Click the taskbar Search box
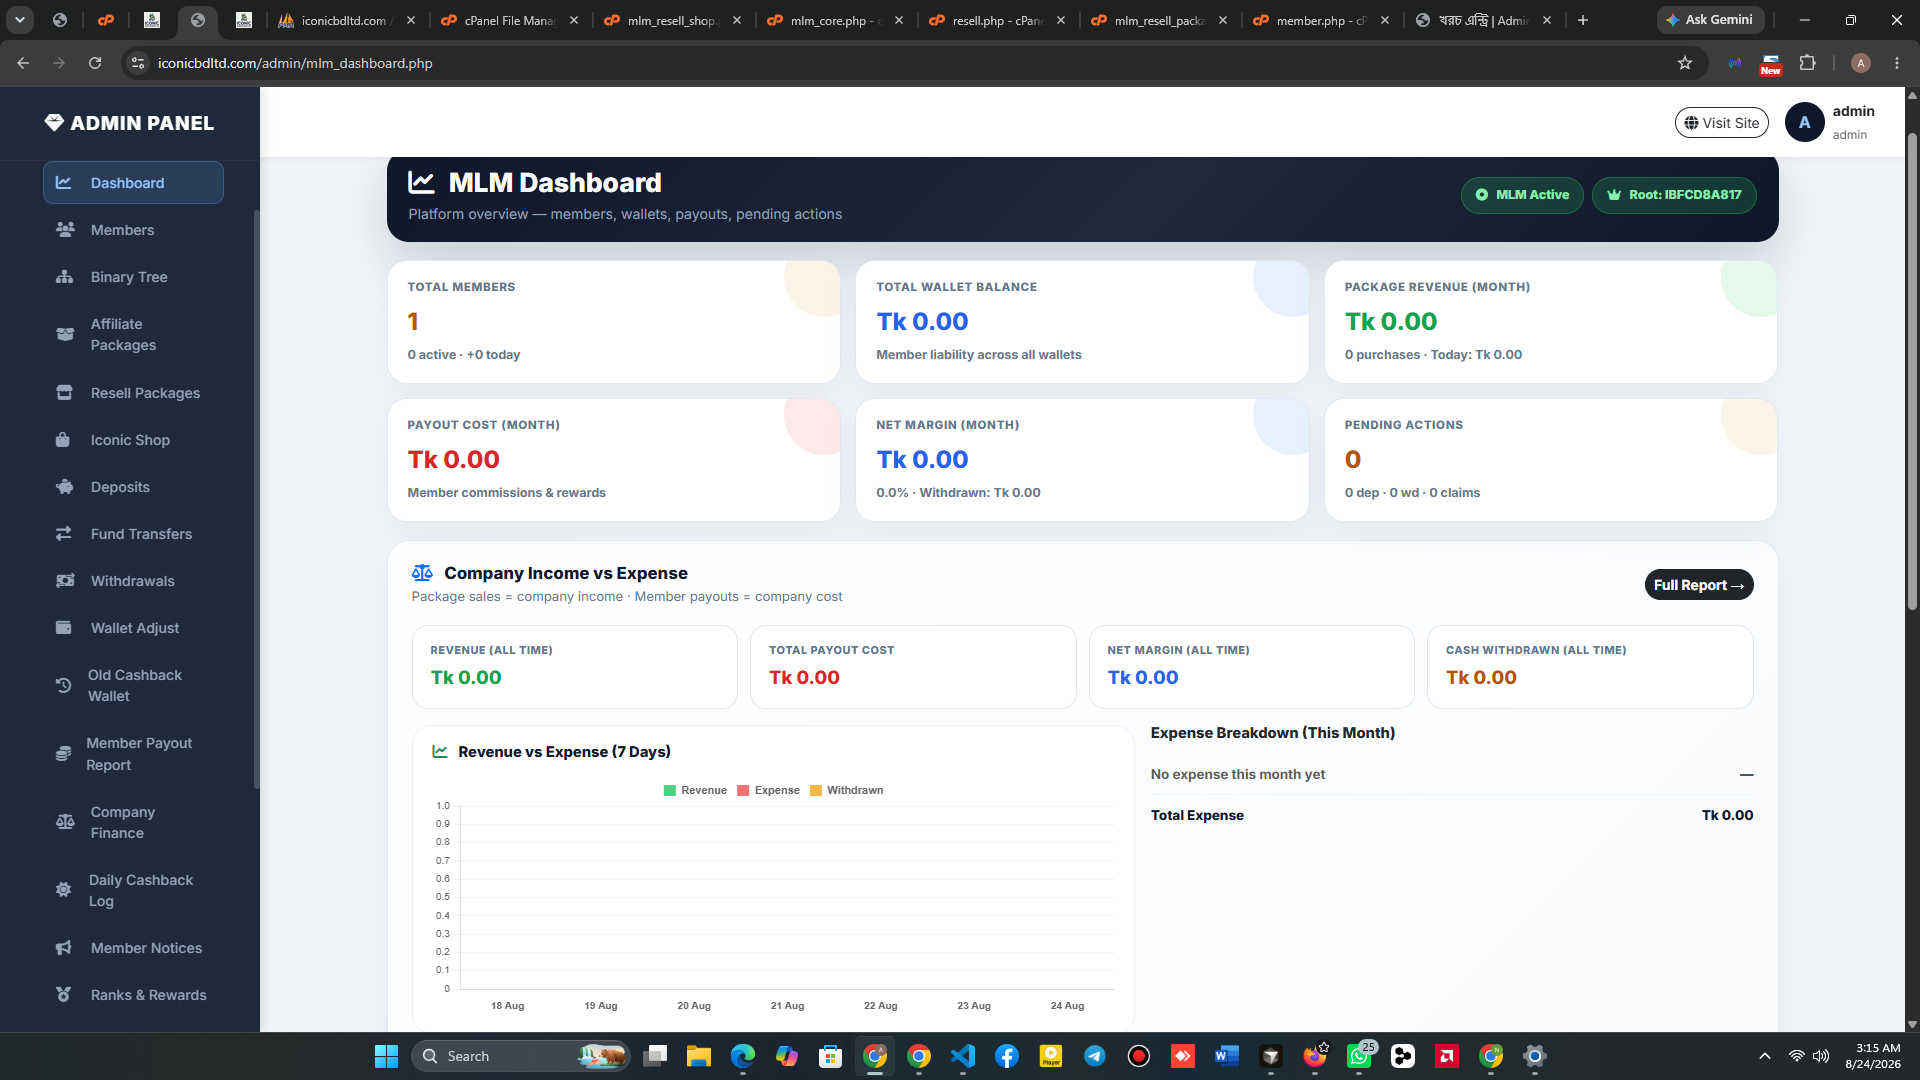The image size is (1920, 1080). pos(520,1056)
